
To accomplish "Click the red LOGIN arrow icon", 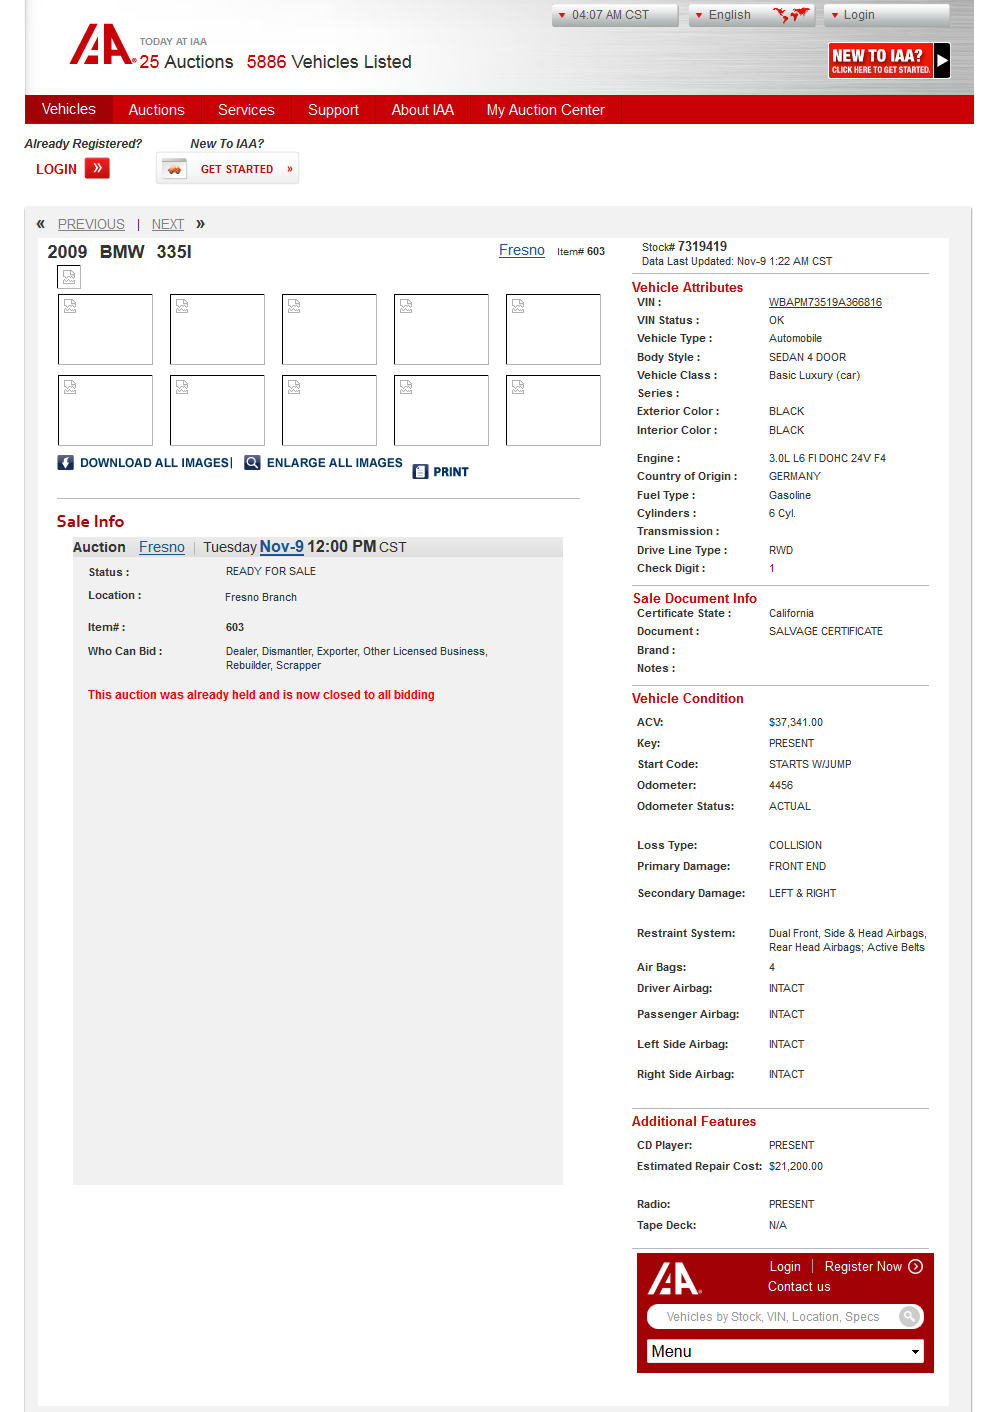I will (x=97, y=168).
